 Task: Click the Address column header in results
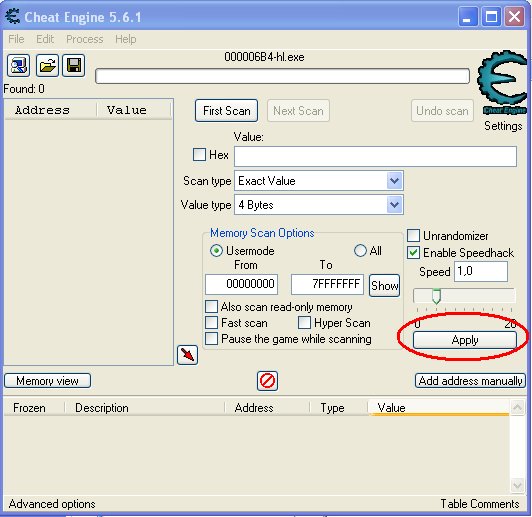(x=51, y=110)
